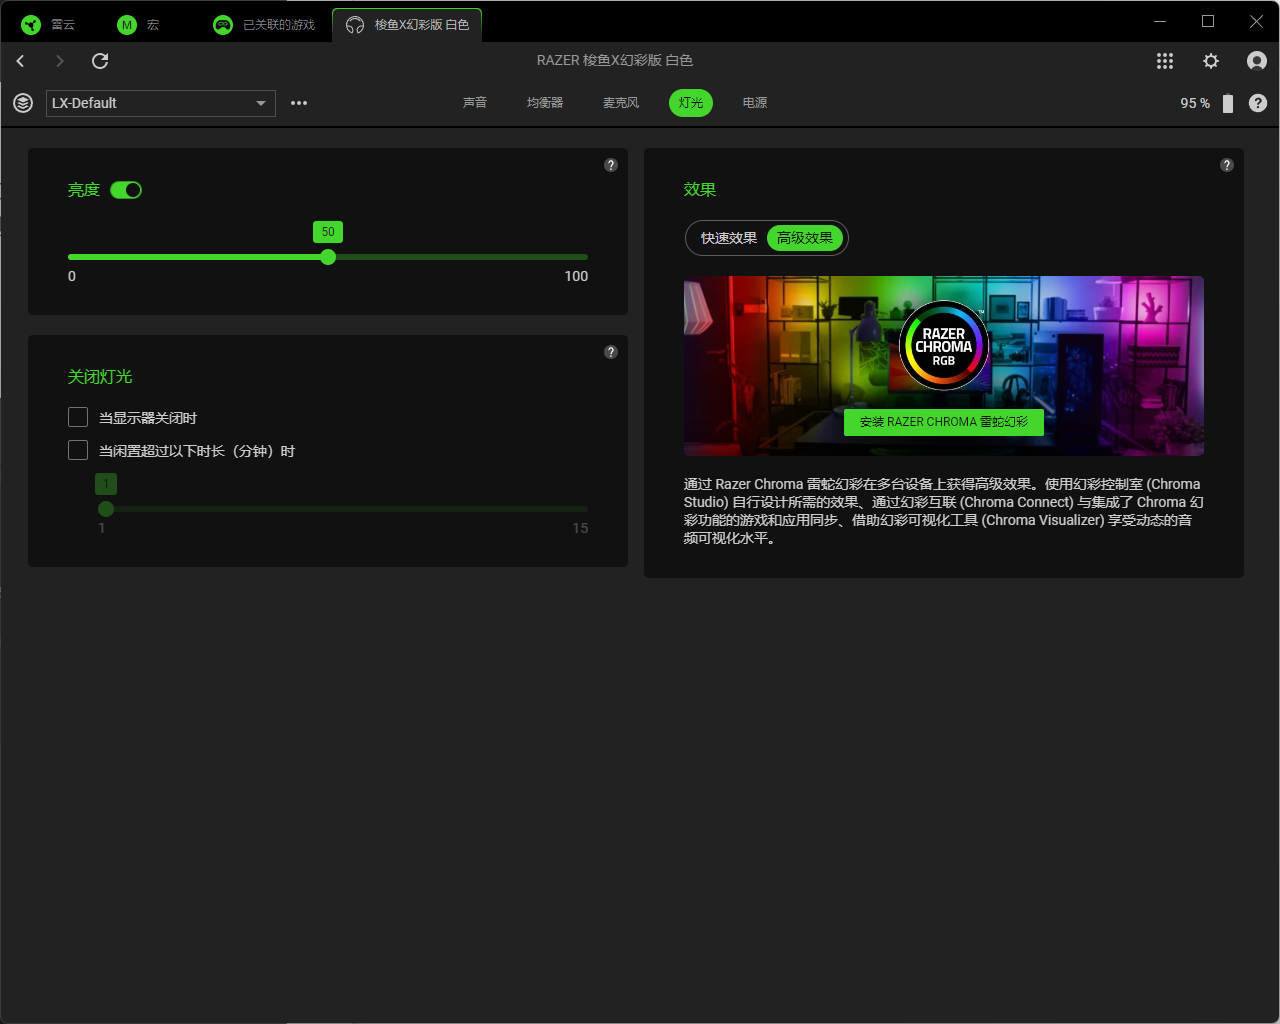
Task: Click the Razer Chroma RGB logo
Action: (944, 346)
